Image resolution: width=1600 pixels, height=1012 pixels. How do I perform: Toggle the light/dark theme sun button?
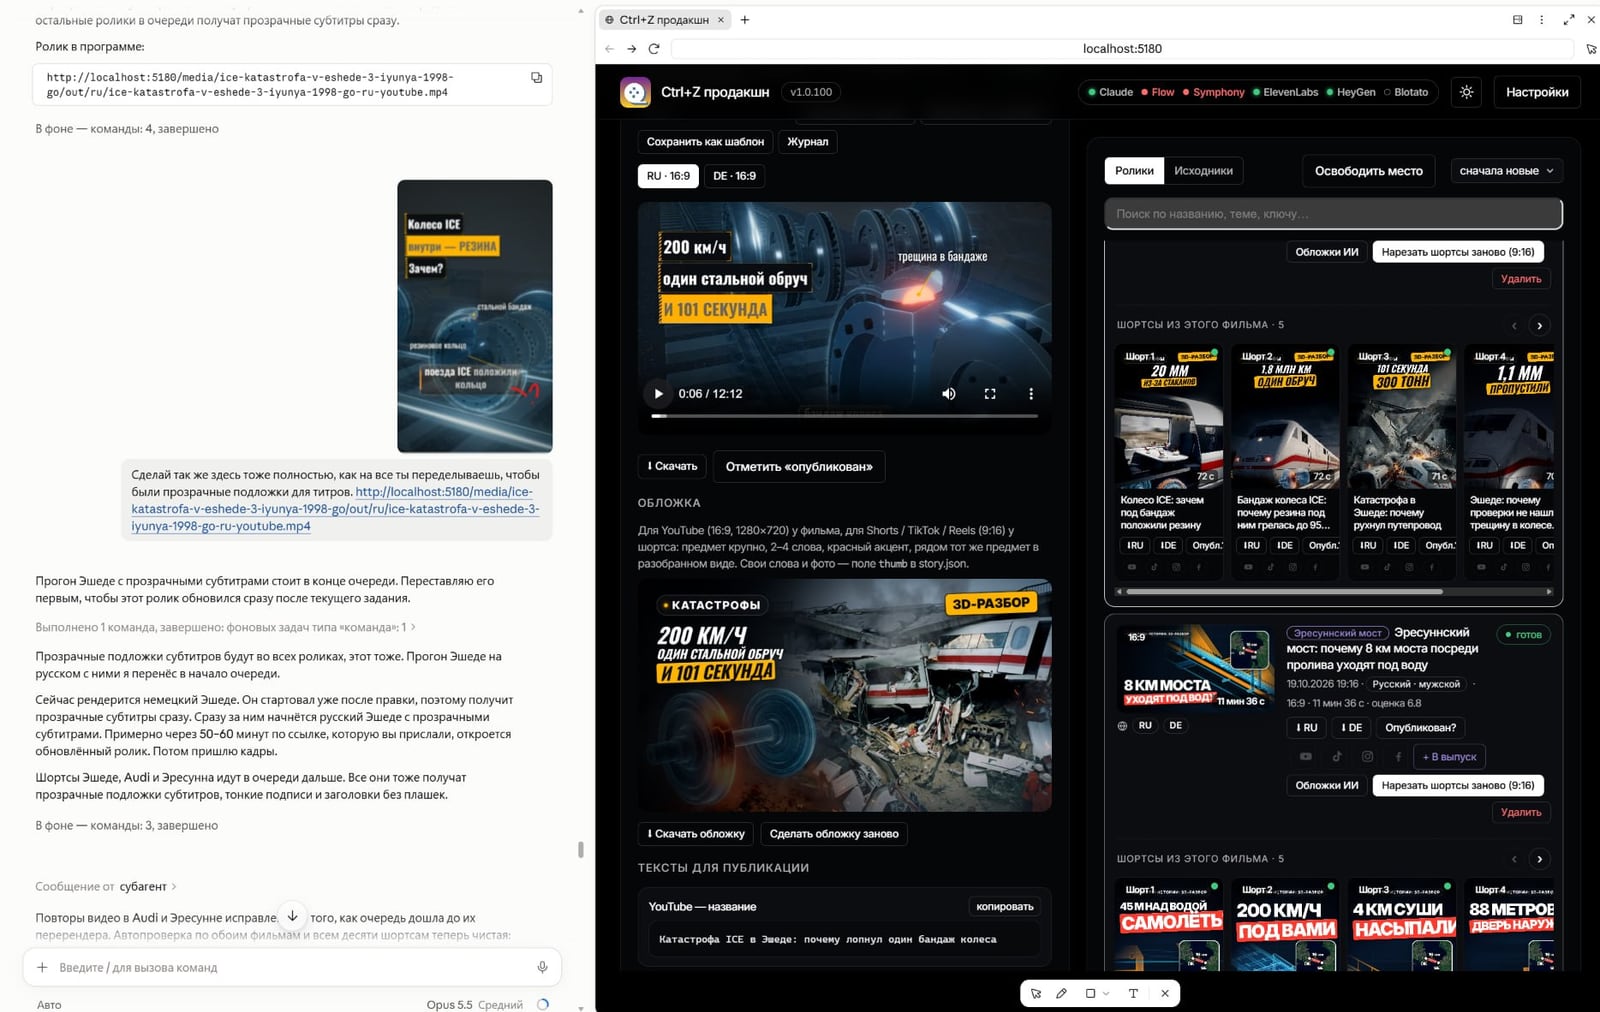(x=1466, y=92)
